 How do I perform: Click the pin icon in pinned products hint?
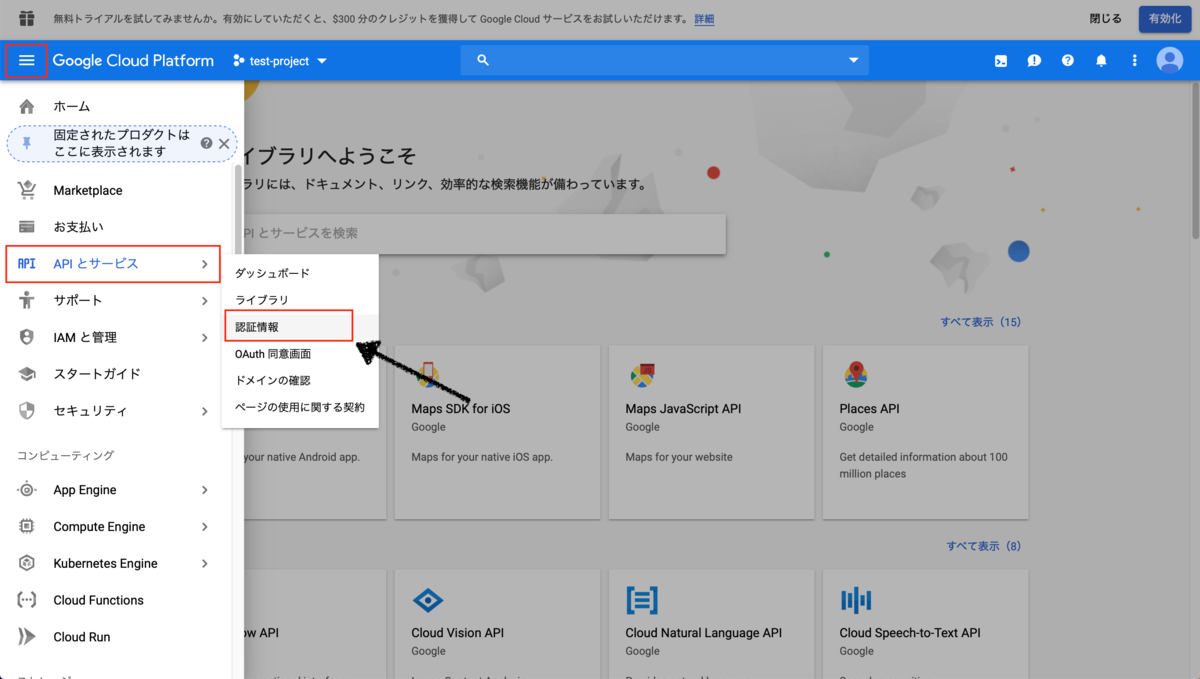pyautogui.click(x=27, y=144)
